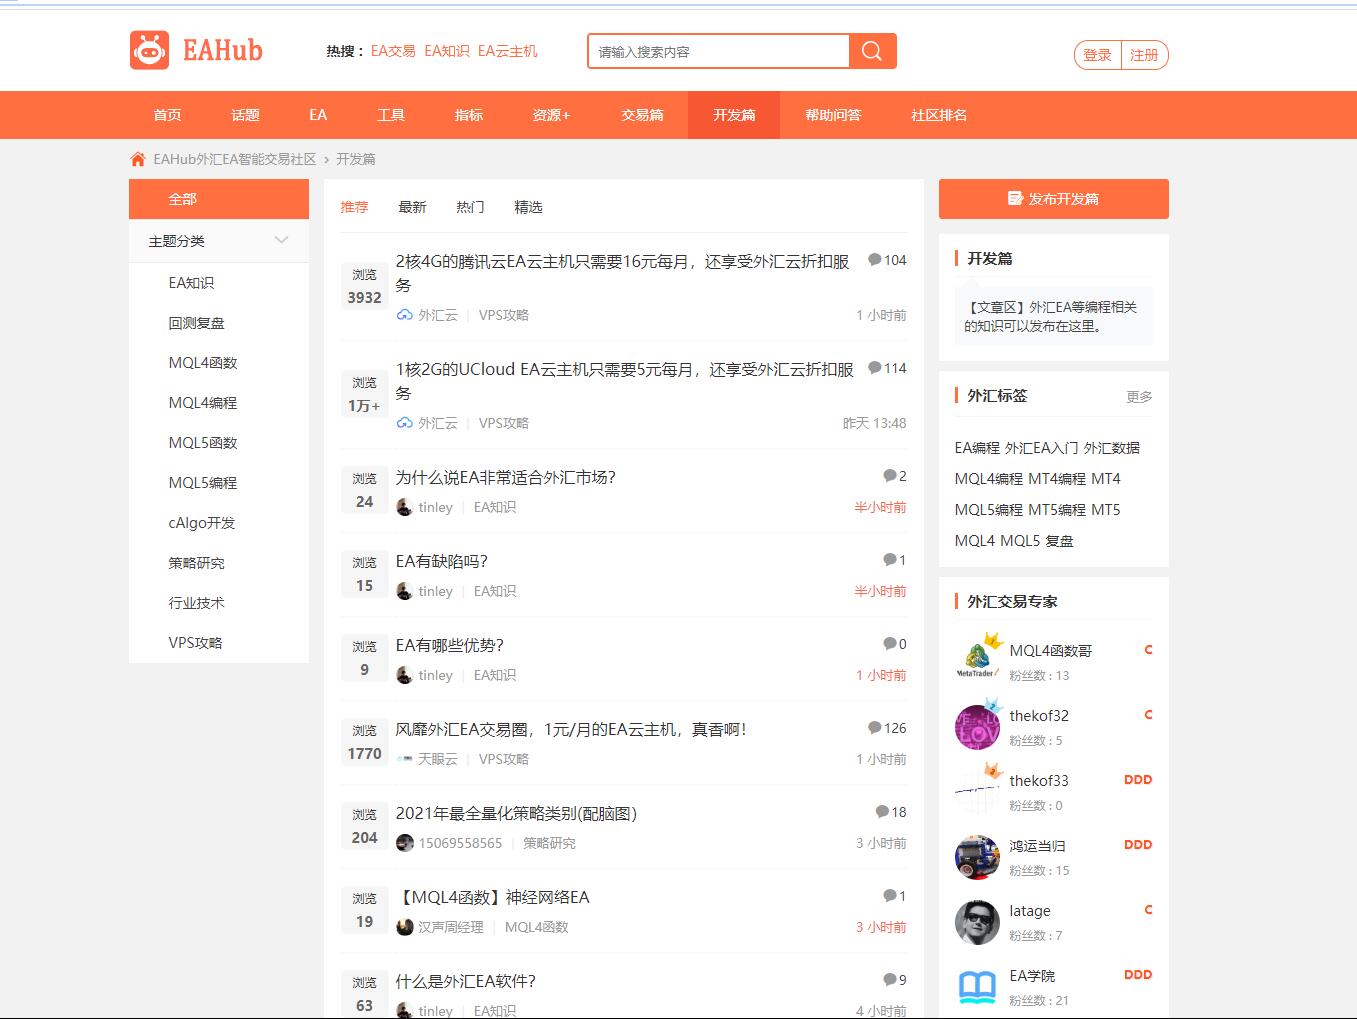Click comment bubble icon showing 104 replies

[875, 260]
